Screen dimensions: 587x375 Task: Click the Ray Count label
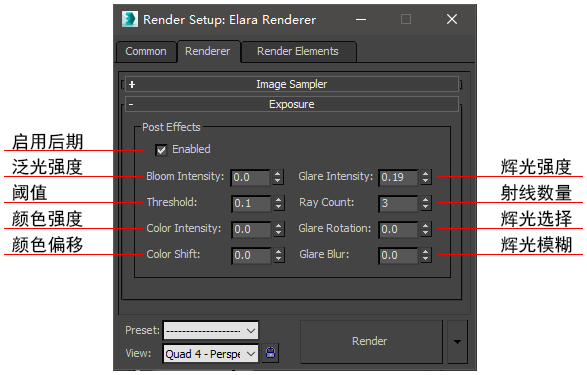click(326, 202)
